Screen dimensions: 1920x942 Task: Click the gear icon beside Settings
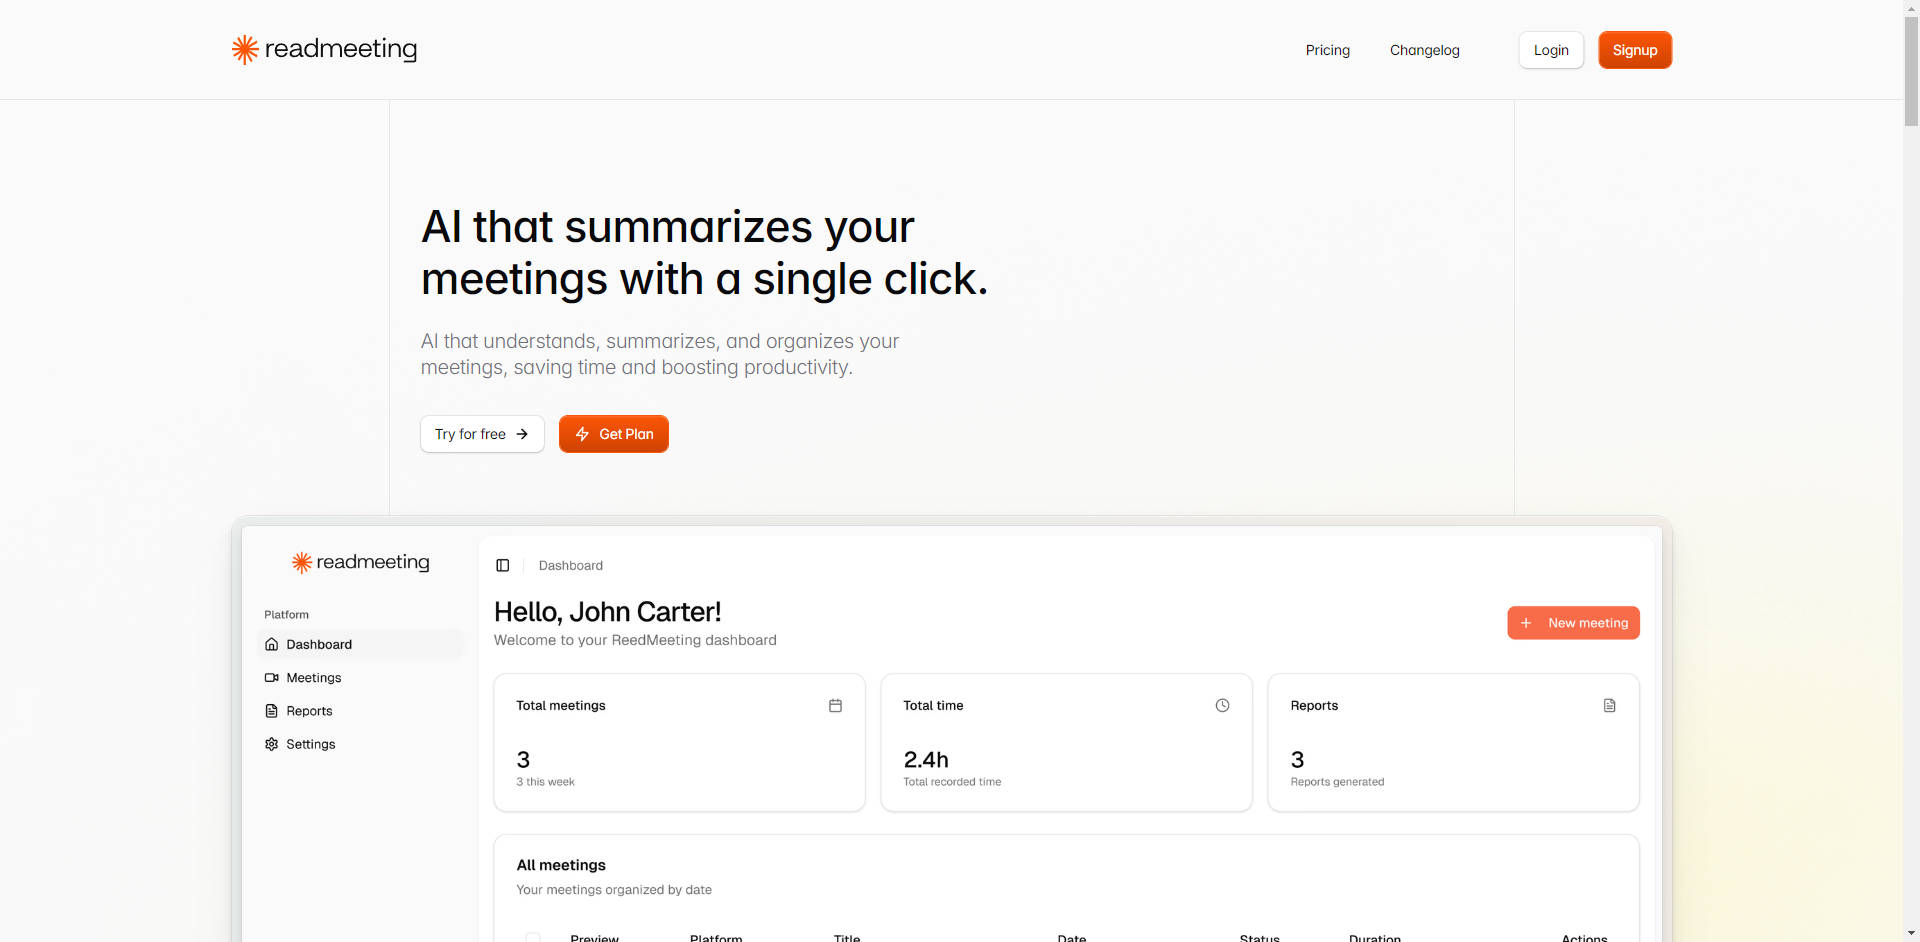pos(271,744)
